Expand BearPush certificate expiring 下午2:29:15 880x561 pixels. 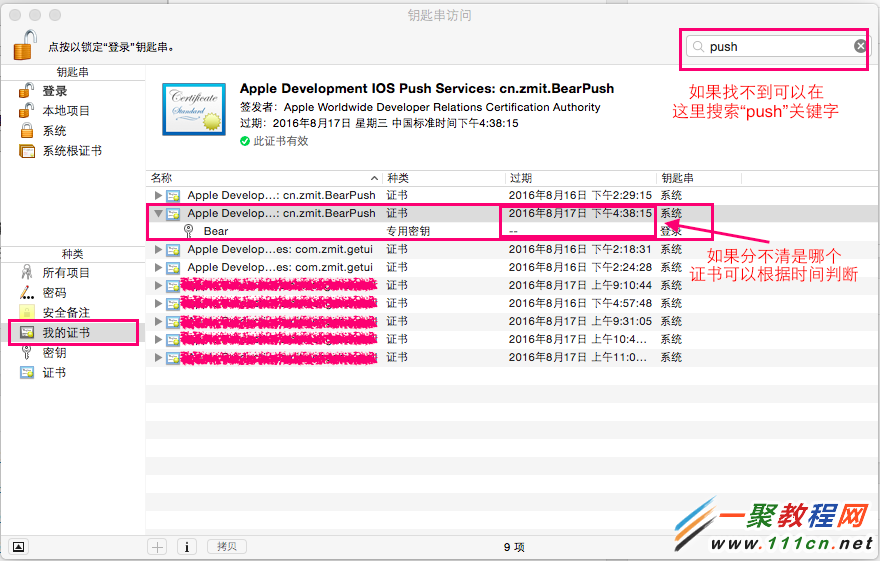(158, 195)
